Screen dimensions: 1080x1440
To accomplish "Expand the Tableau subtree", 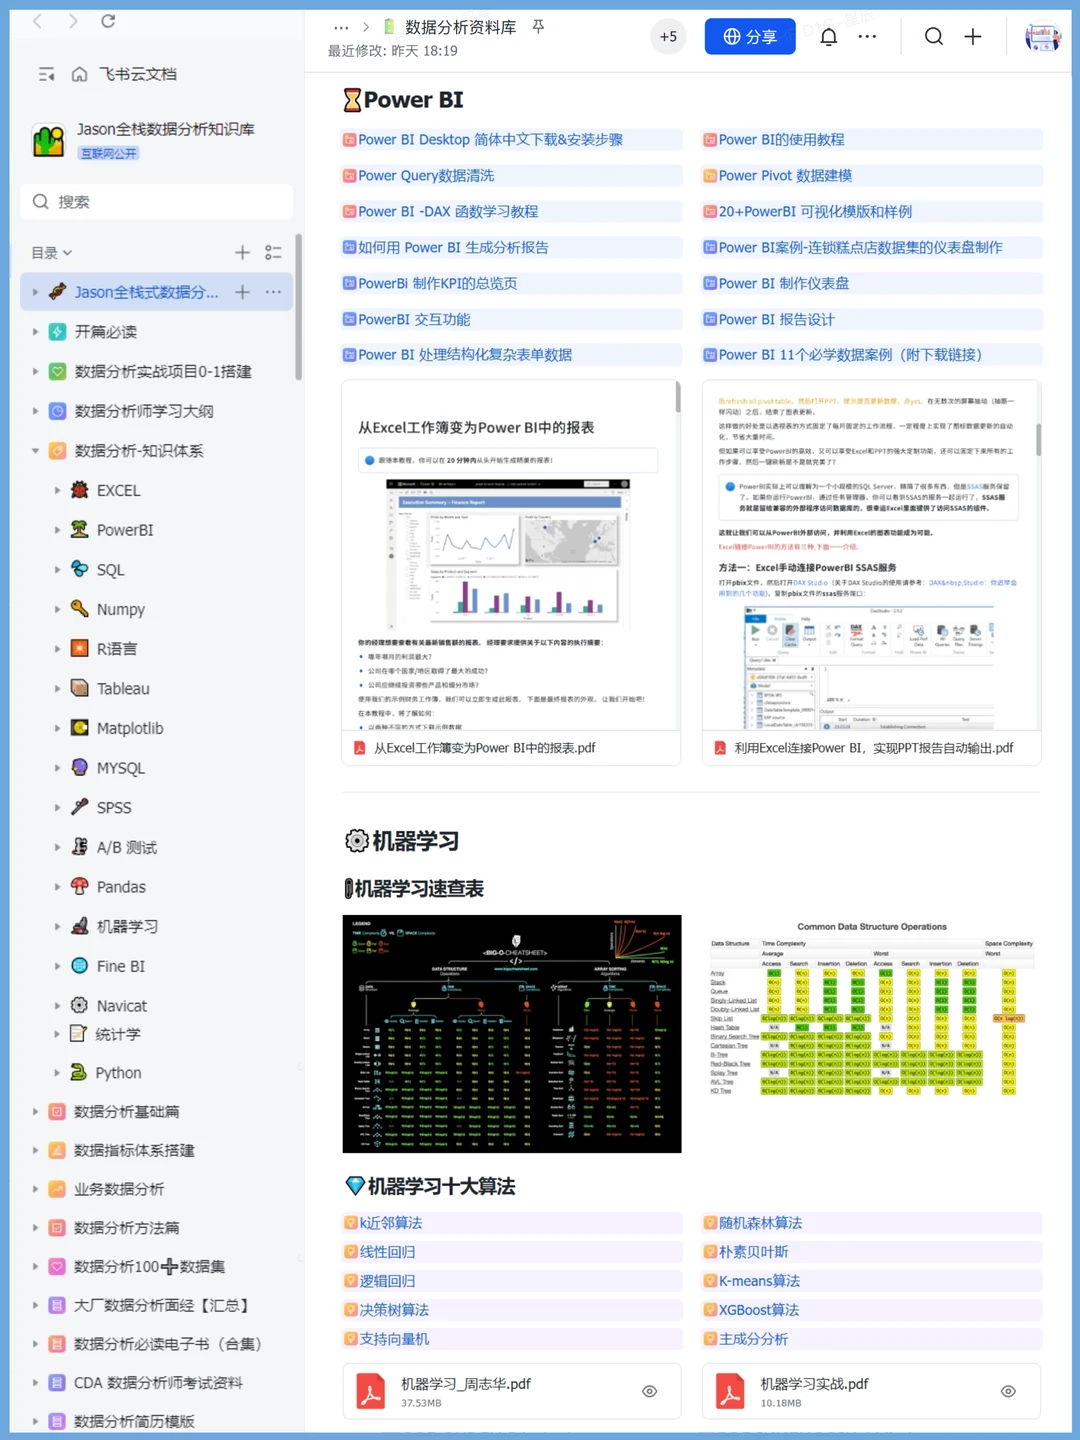I will click(x=57, y=689).
